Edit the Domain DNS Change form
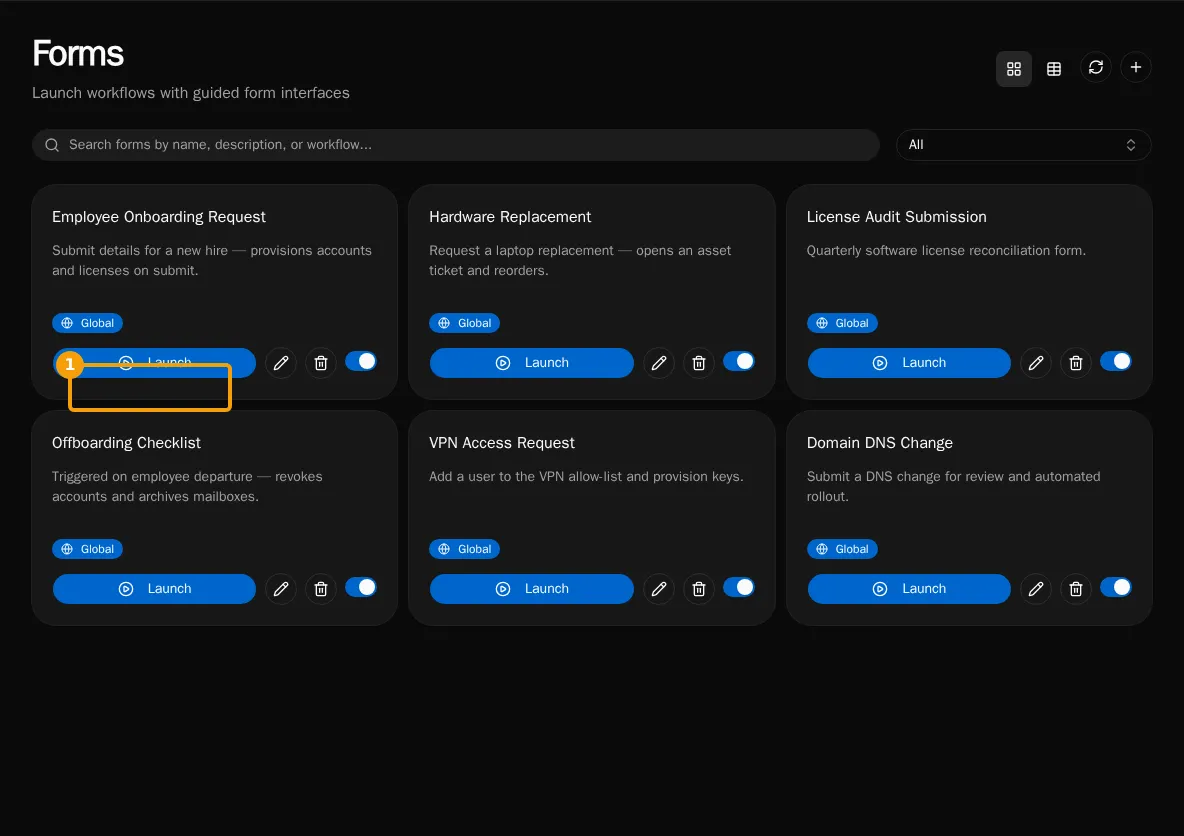The width and height of the screenshot is (1184, 836). [x=1035, y=588]
